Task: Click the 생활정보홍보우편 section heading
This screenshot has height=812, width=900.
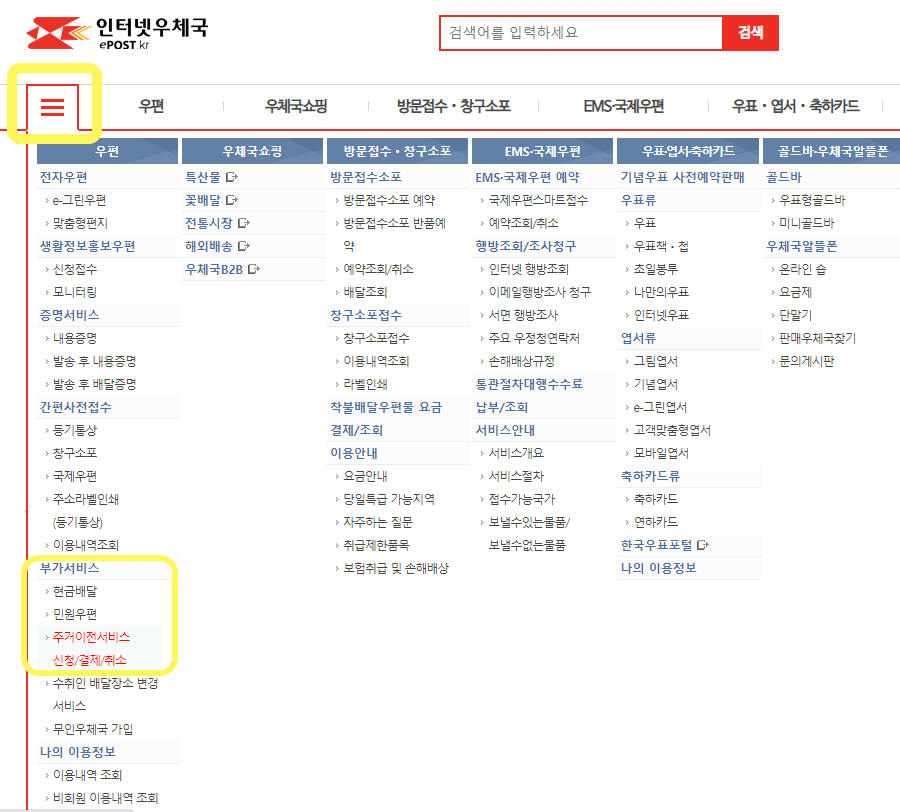Action: pyautogui.click(x=87, y=246)
